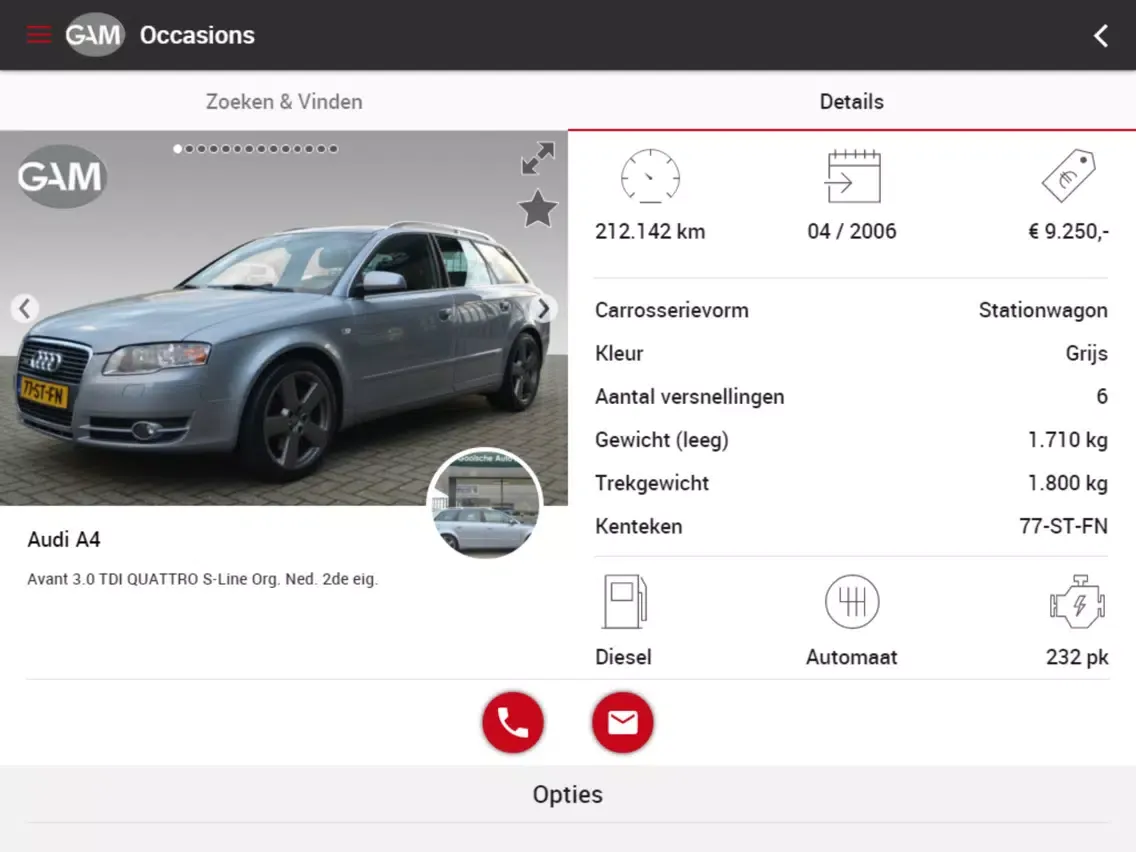This screenshot has width=1136, height=852.
Task: Click the Diesel label
Action: click(x=623, y=657)
